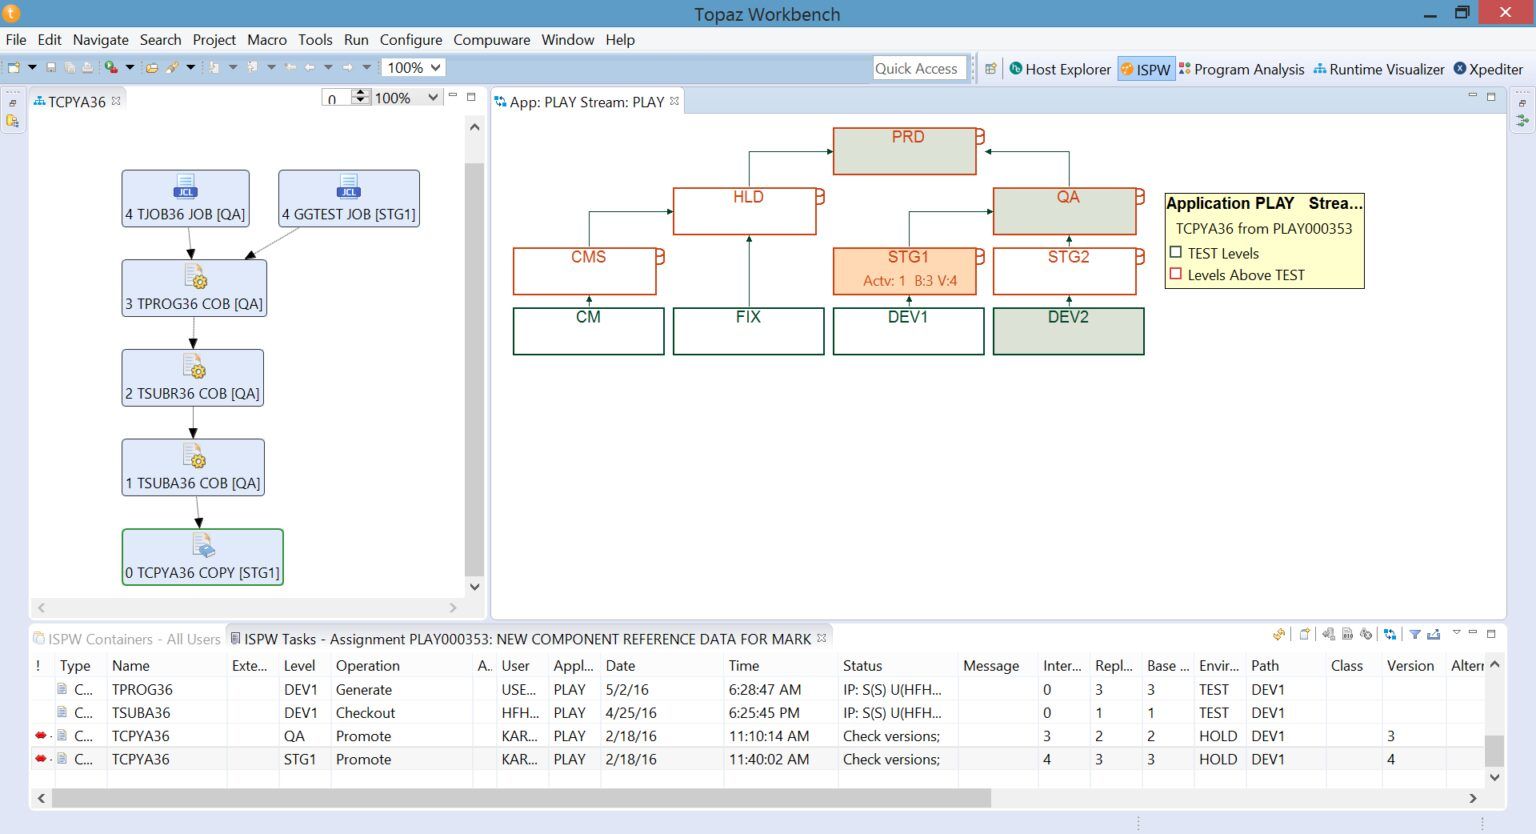Toggle the TEST Levels checkbox in the legend

click(x=1175, y=253)
